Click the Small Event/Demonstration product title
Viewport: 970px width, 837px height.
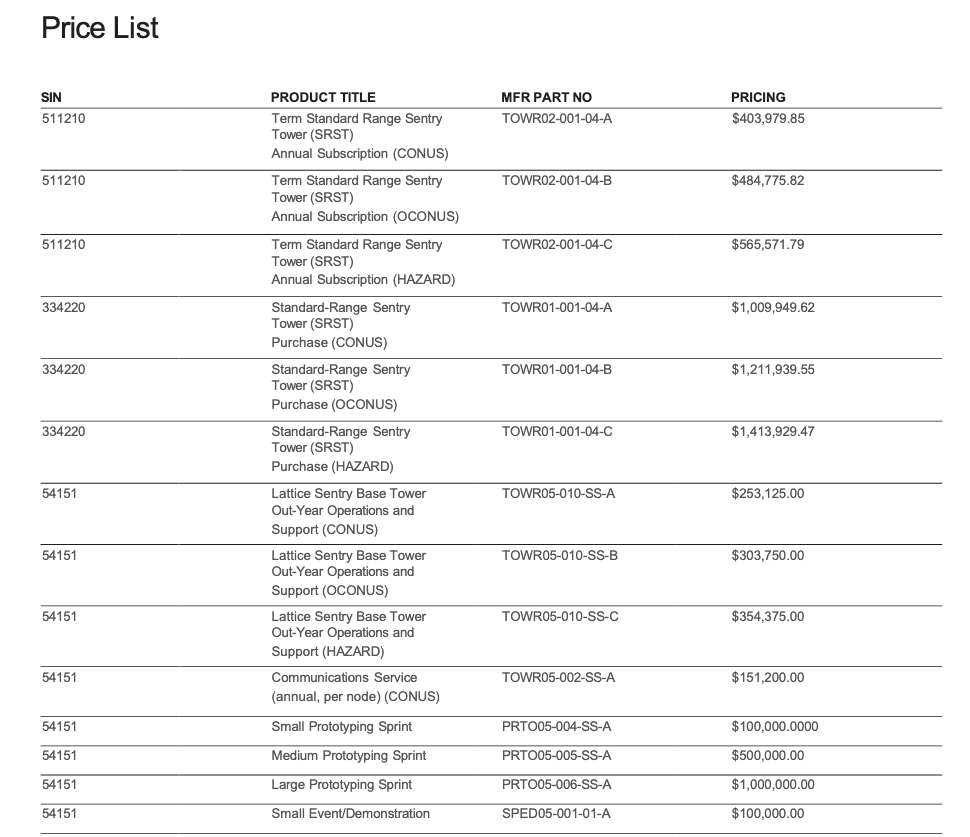pos(350,814)
